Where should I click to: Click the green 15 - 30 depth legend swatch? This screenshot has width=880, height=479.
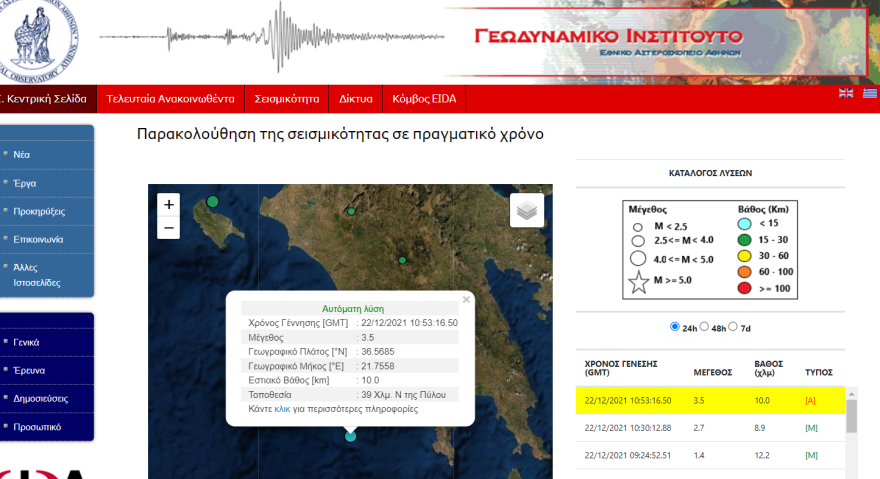coord(744,240)
